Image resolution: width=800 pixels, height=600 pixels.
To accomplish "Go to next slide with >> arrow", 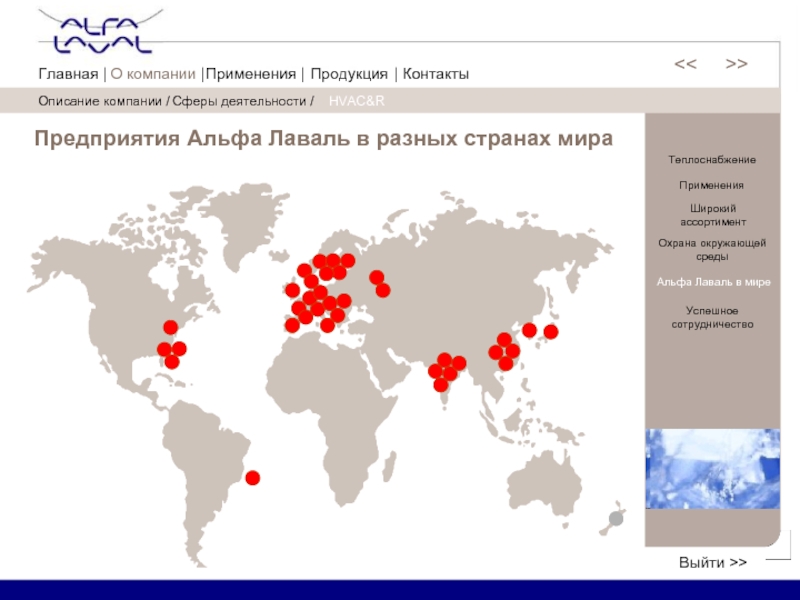I will tap(736, 64).
